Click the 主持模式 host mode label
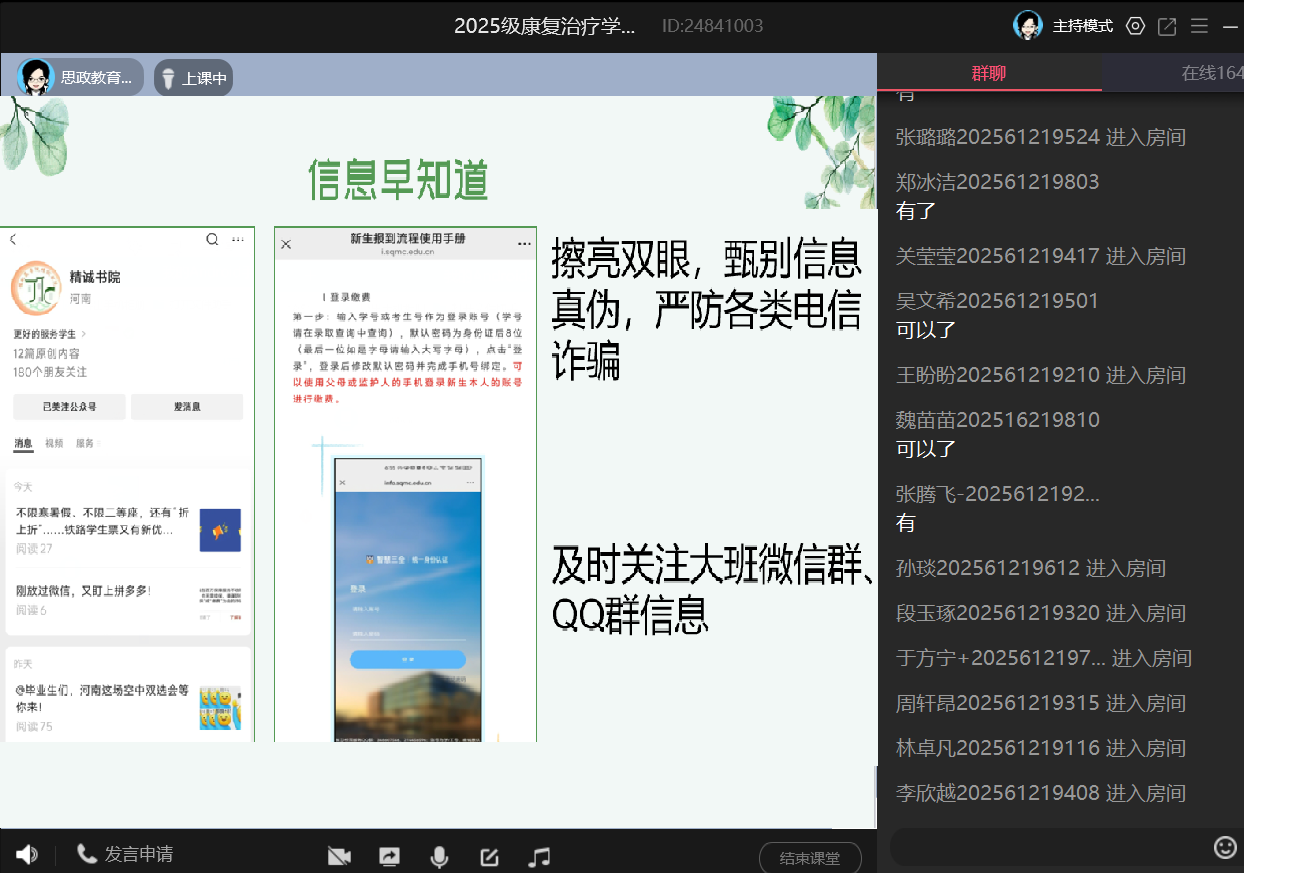This screenshot has height=873, width=1313. coord(1082,26)
